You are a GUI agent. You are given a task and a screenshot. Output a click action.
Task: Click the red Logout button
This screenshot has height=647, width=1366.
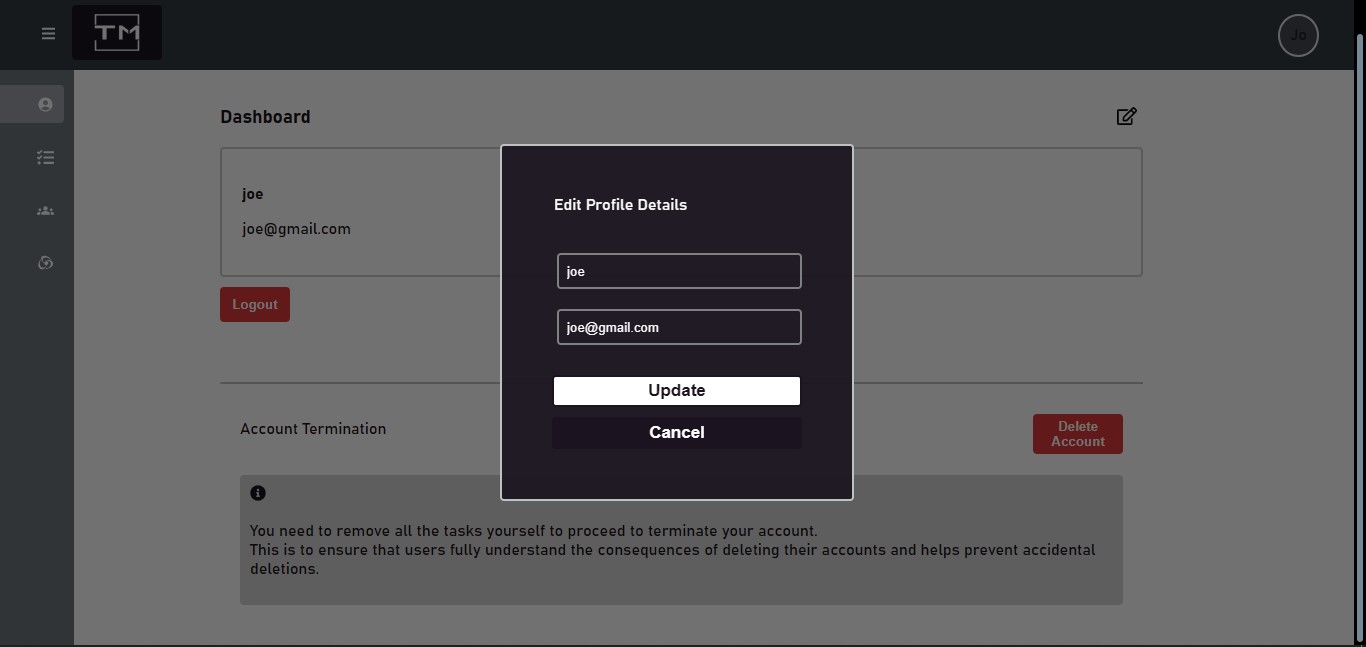(255, 305)
